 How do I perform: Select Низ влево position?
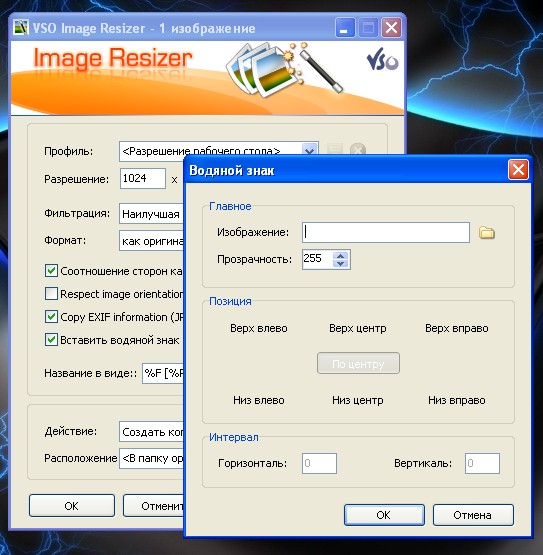pyautogui.click(x=259, y=400)
